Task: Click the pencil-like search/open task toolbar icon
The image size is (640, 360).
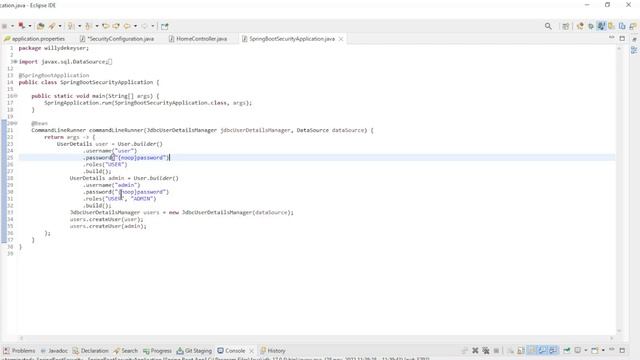Action: pos(52,26)
